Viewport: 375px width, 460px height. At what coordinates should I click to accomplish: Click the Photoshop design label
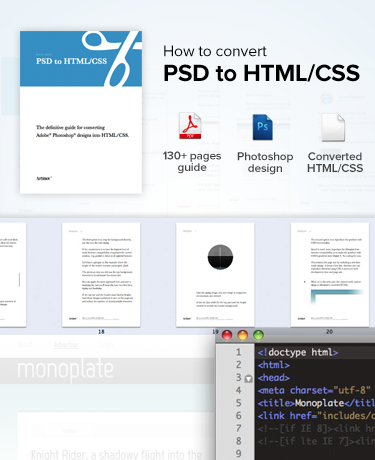(x=265, y=162)
